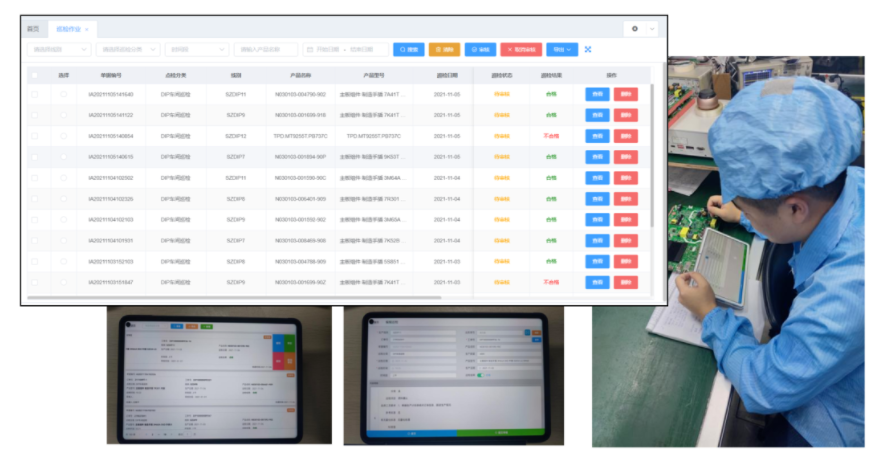
Task: Click the calendar icon in date range field
Action: pos(310,49)
